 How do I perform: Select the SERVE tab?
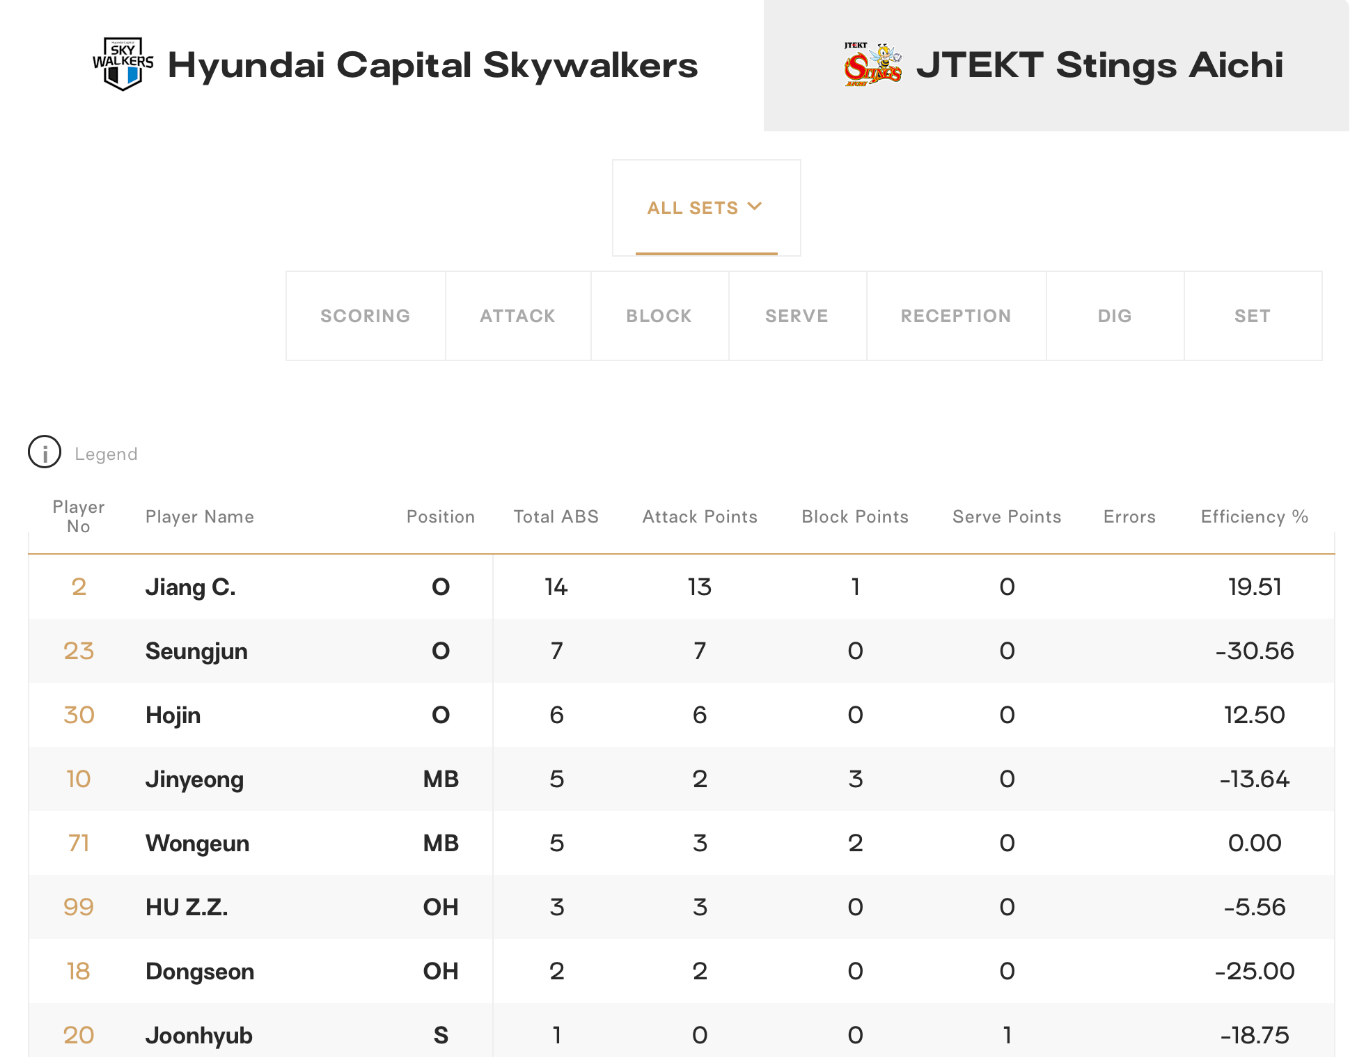click(x=797, y=316)
